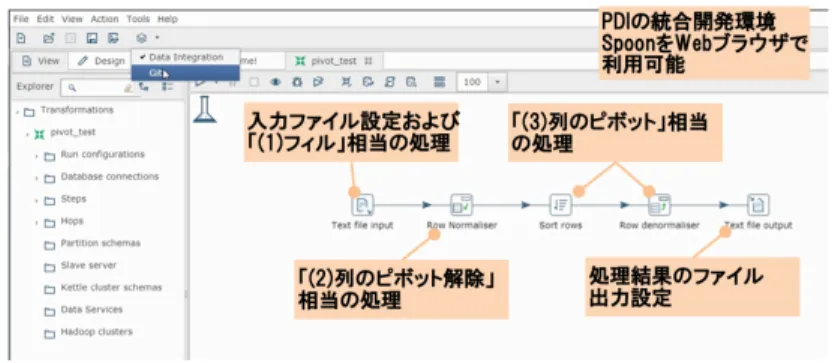
Task: Click the Save As toolbar icon
Action: click(x=113, y=38)
